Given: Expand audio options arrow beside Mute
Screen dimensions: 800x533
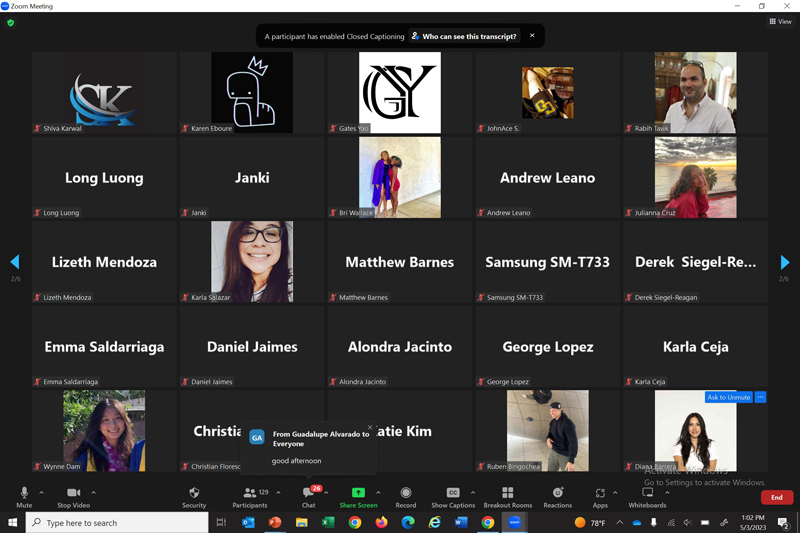Looking at the screenshot, I should (41, 492).
